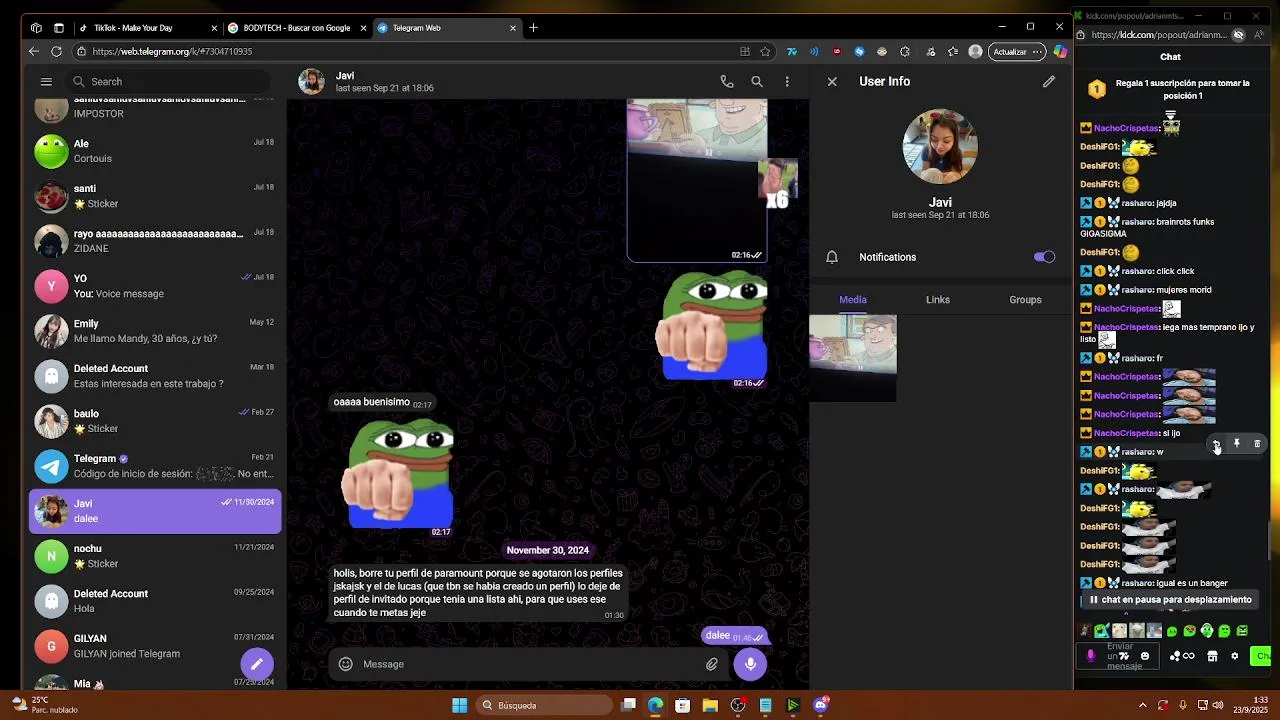1280x720 pixels.
Task: Click the Message input box
Action: point(530,664)
